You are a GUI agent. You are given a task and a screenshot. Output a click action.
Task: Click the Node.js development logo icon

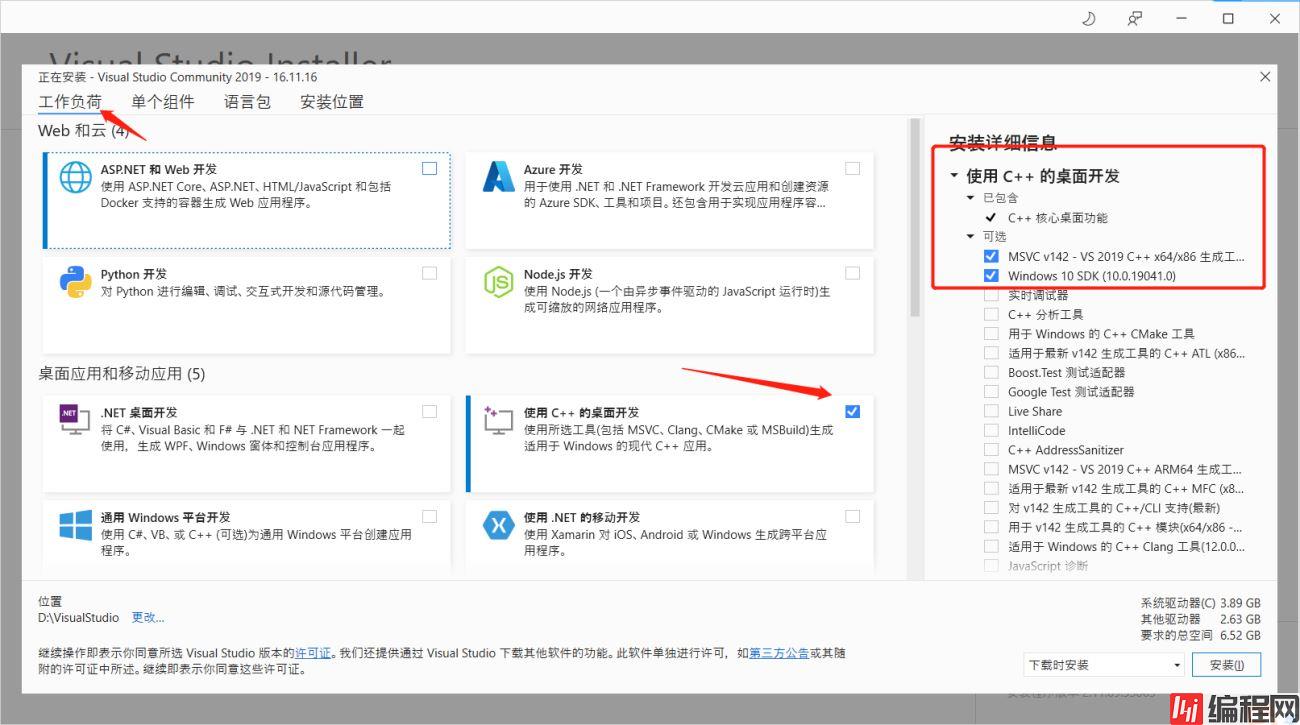pyautogui.click(x=498, y=282)
